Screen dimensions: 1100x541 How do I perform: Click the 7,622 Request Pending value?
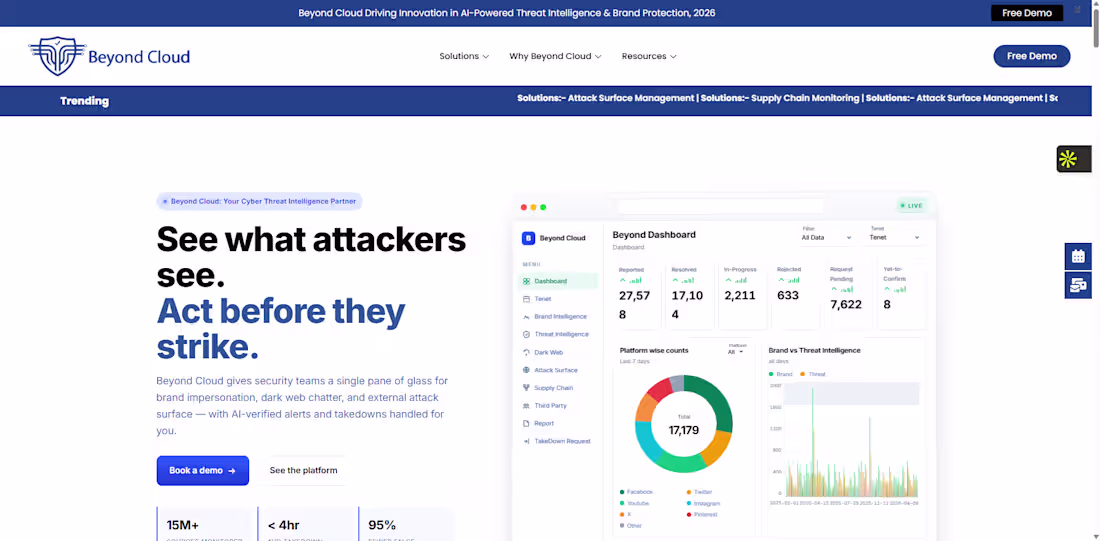click(x=845, y=305)
